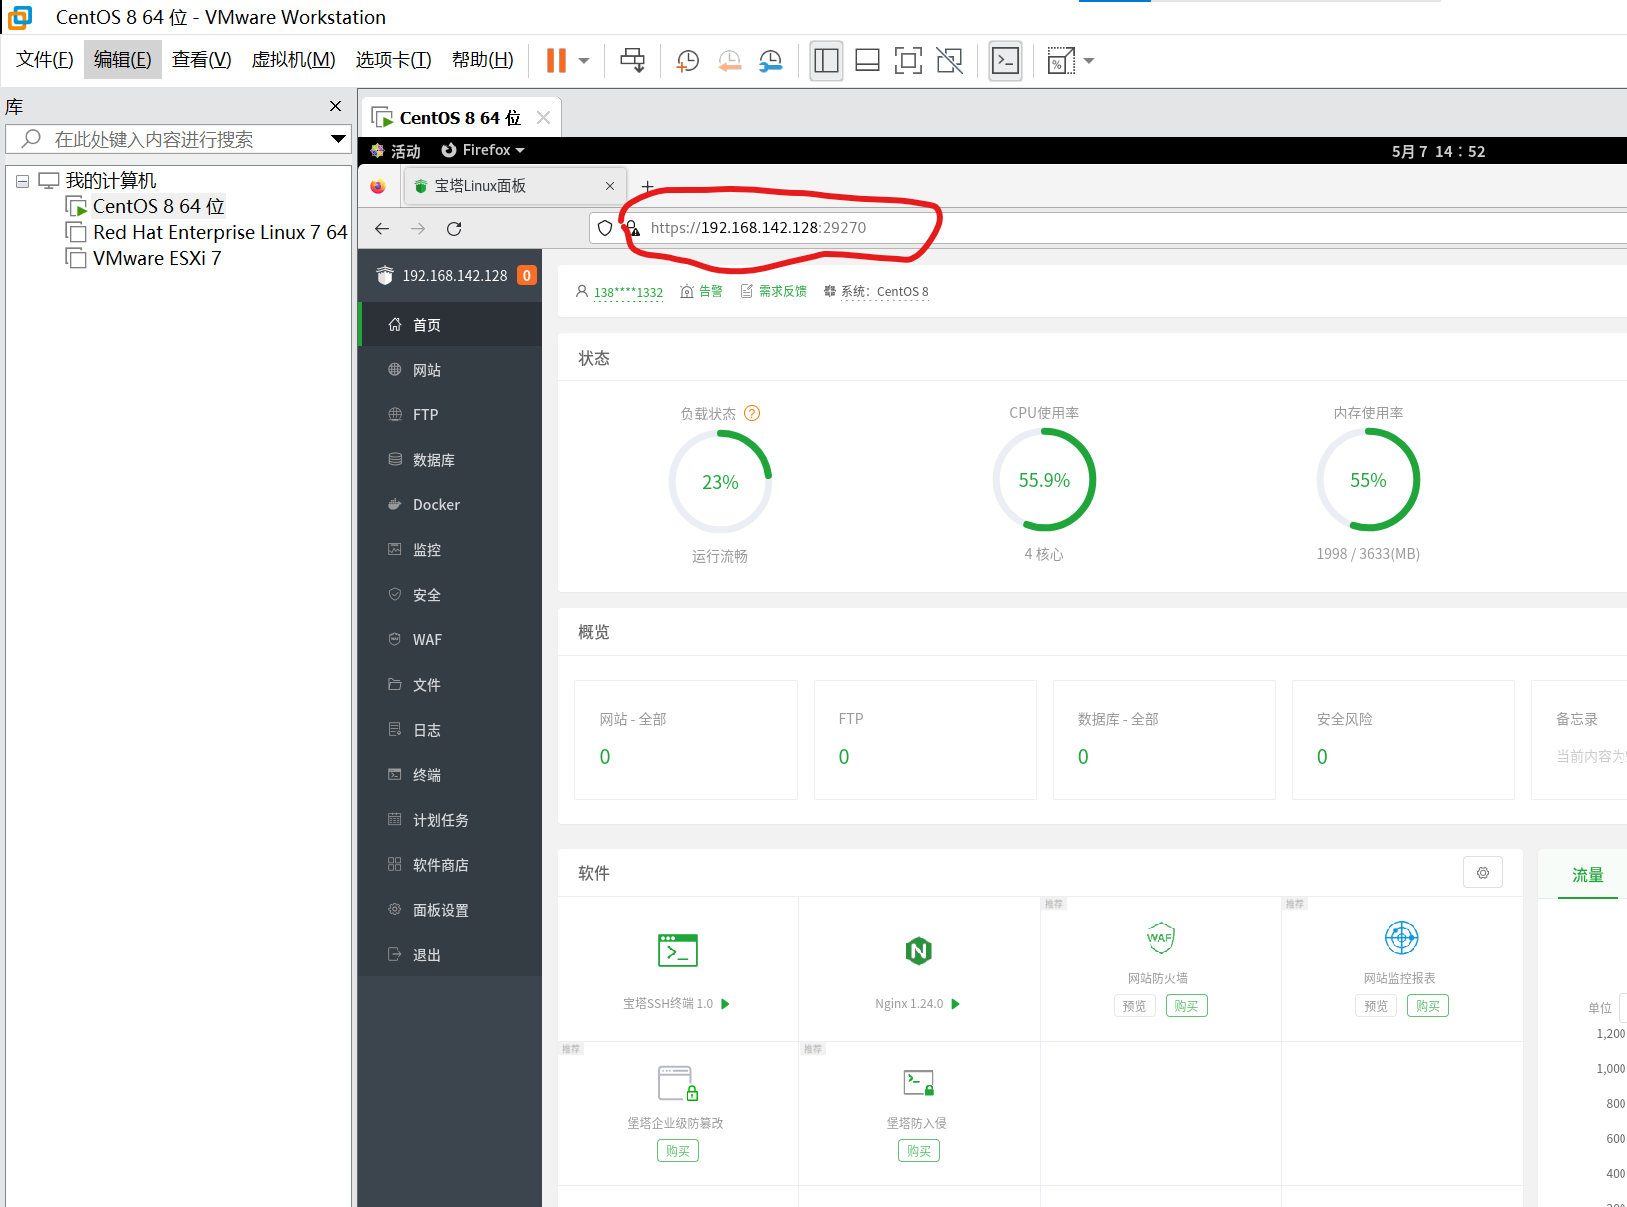Open the 文件(F) menu
The height and width of the screenshot is (1207, 1627).
click(x=45, y=60)
